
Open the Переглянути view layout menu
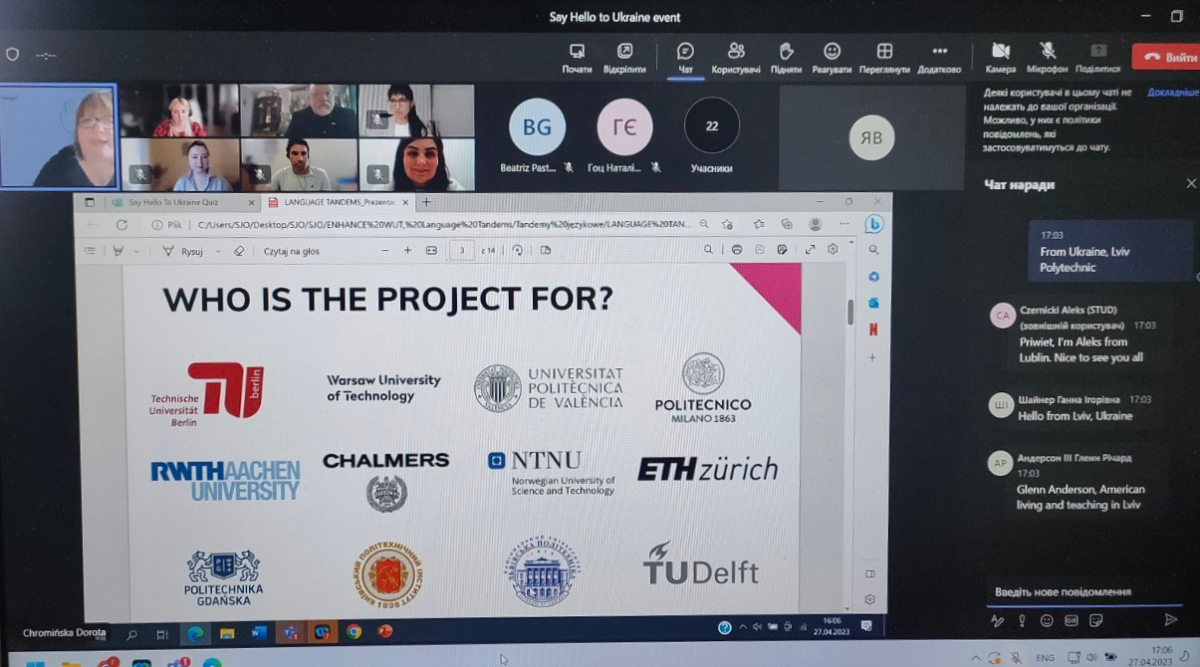coord(884,52)
